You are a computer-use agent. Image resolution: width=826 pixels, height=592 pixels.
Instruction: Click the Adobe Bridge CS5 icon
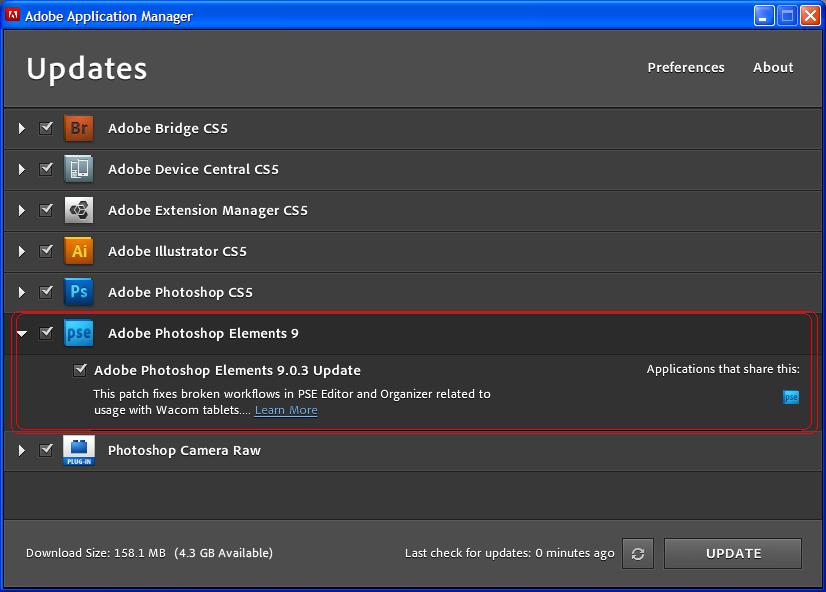tap(79, 129)
